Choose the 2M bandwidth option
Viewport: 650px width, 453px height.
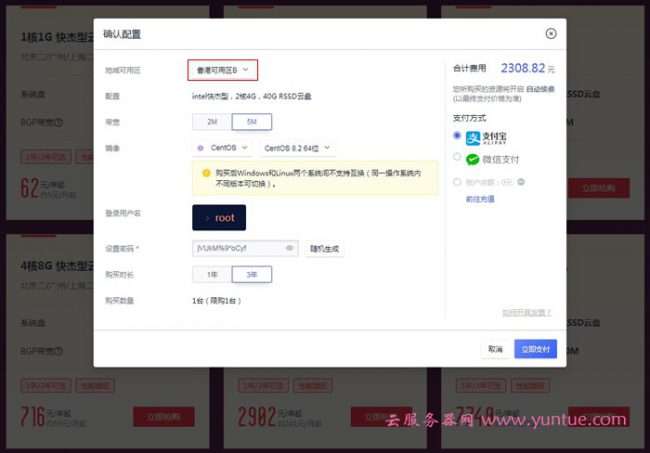(x=211, y=122)
